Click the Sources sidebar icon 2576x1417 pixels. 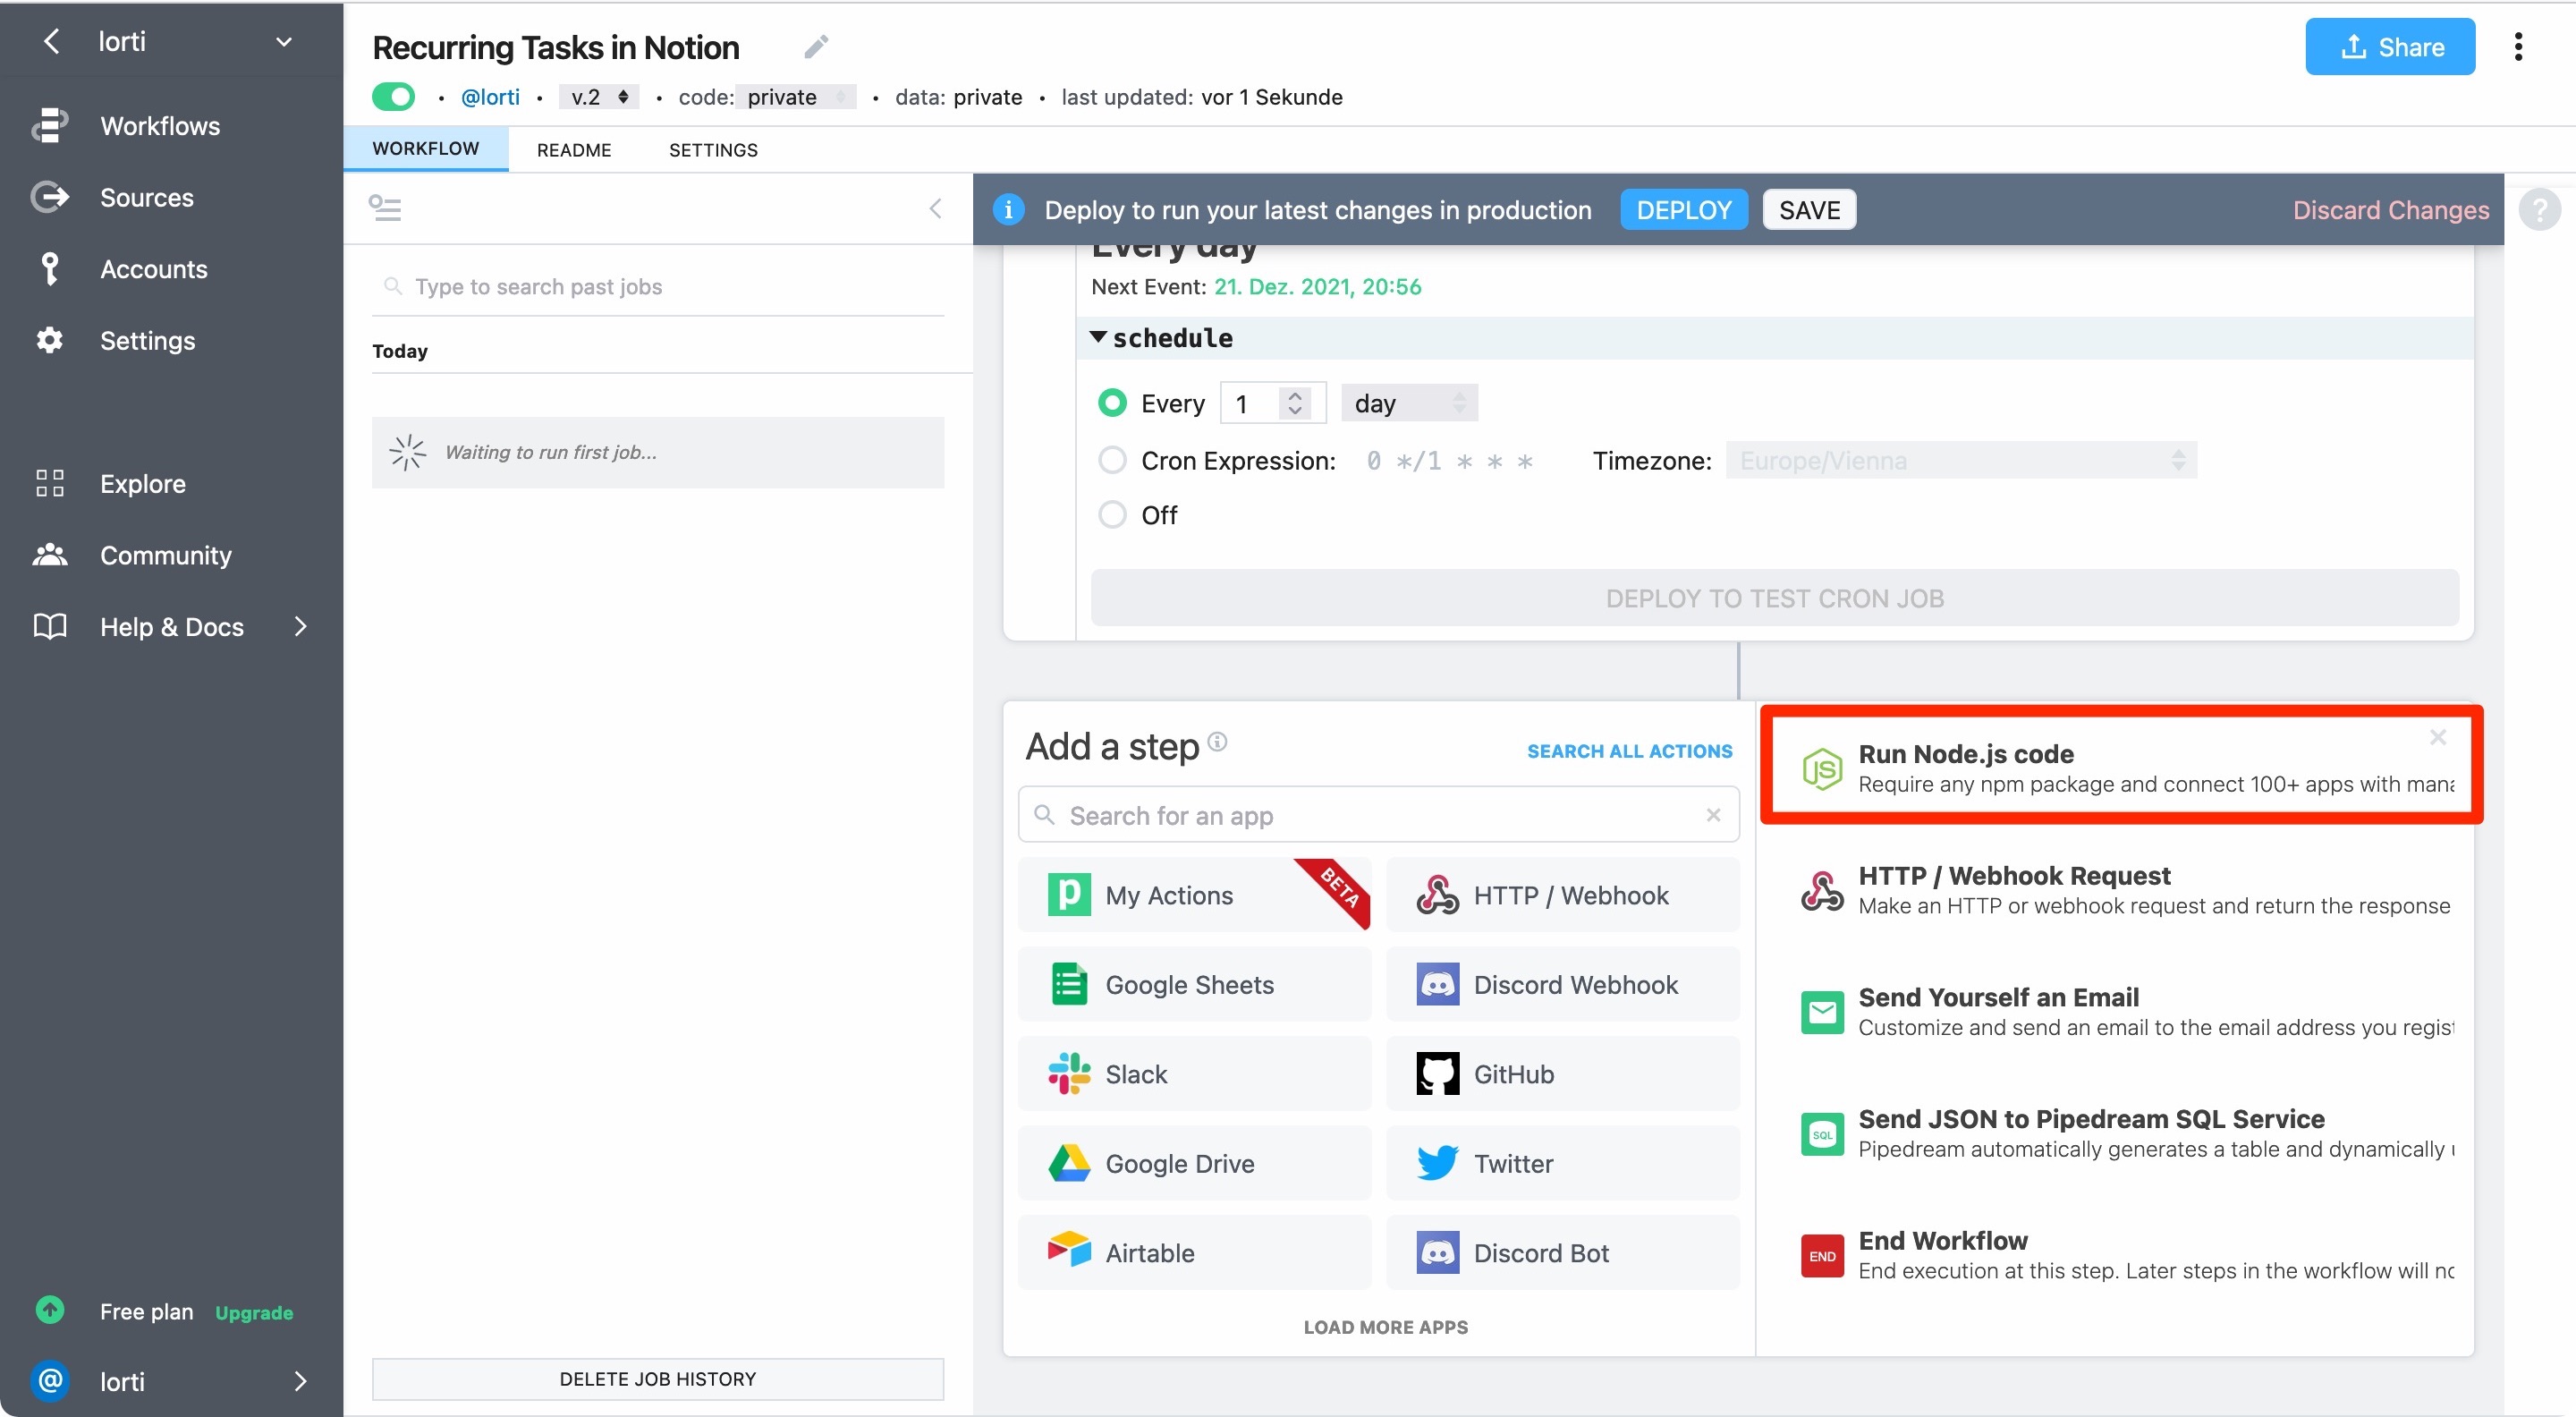tap(49, 197)
